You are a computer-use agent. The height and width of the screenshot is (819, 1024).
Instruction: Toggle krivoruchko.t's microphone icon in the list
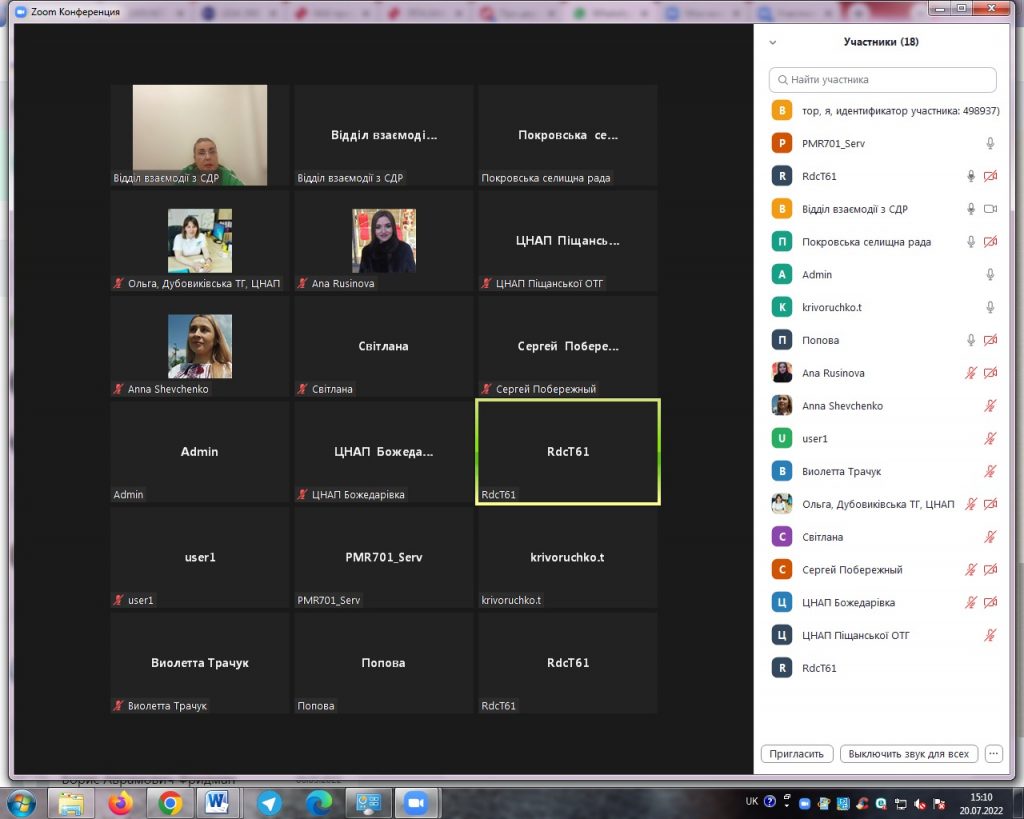(x=990, y=308)
